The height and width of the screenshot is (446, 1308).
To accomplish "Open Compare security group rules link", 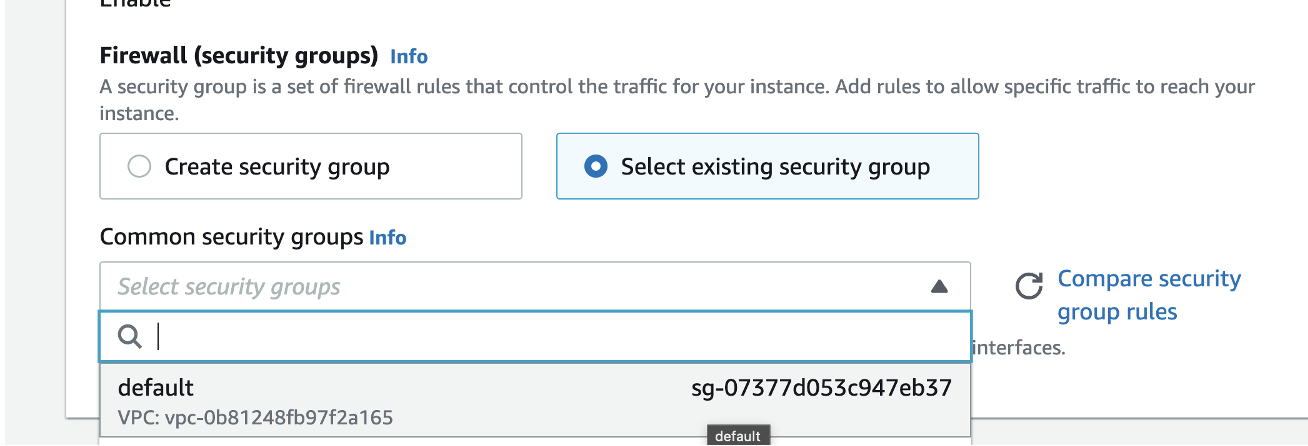I will [x=1149, y=295].
